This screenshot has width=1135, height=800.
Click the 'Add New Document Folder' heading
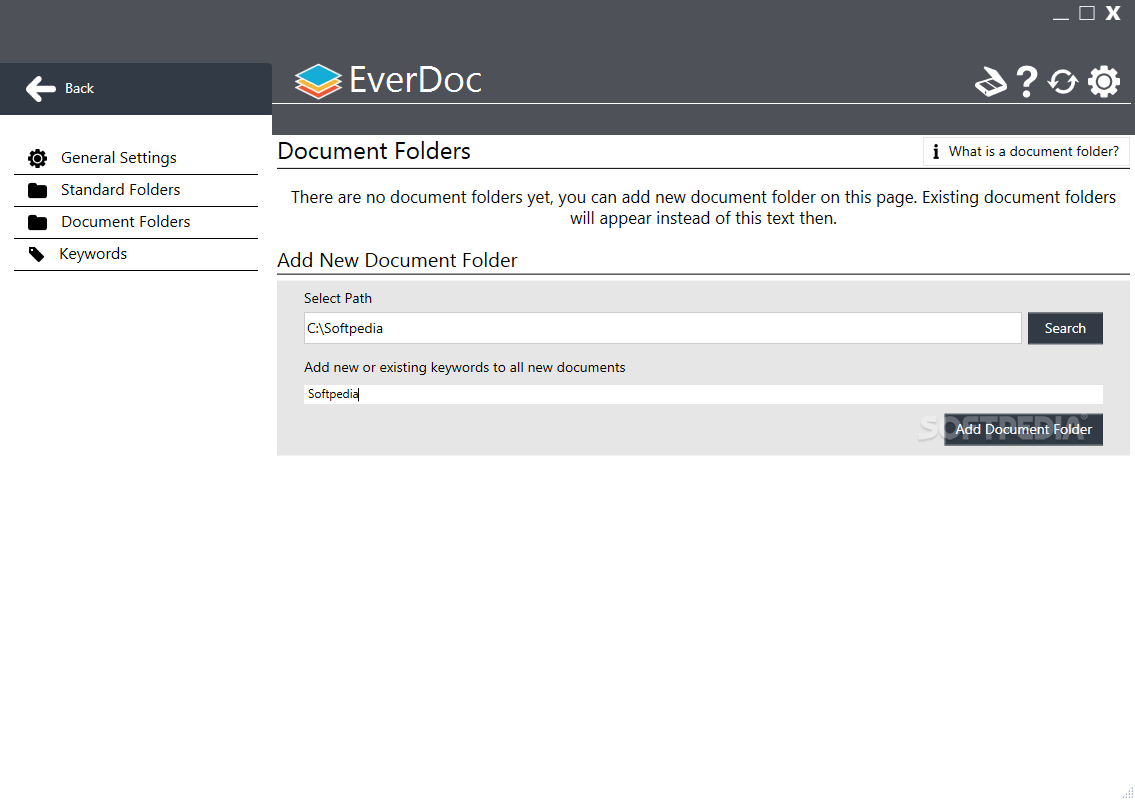coord(397,261)
